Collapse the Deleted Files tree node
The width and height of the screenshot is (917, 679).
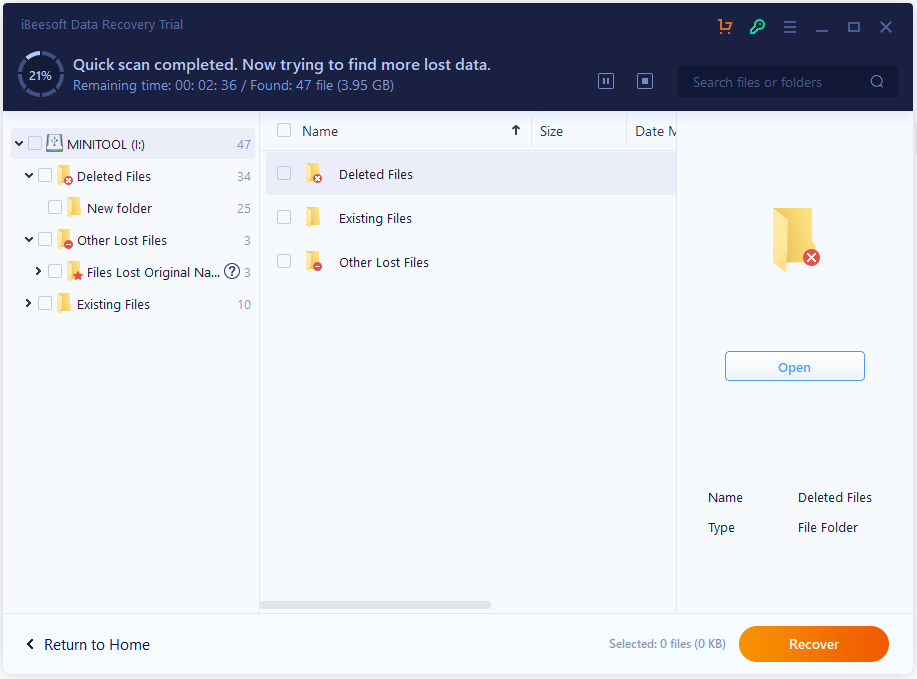click(x=29, y=175)
